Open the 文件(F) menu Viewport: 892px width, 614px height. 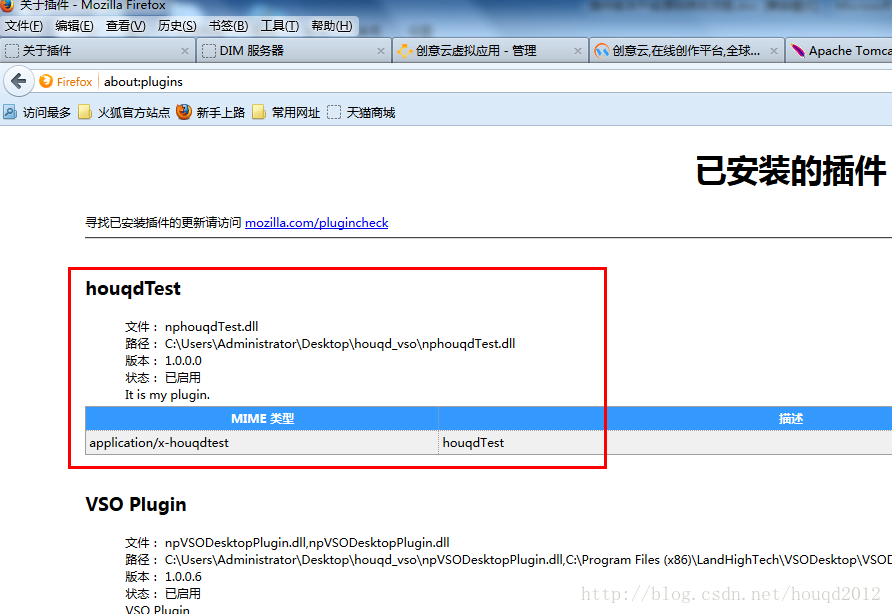coord(24,26)
